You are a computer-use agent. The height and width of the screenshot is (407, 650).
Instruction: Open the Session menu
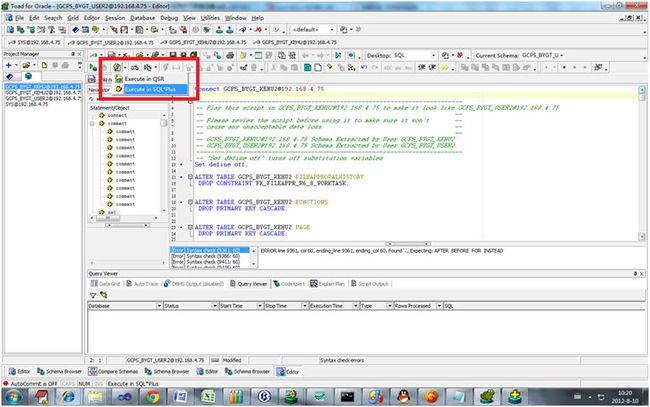pyautogui.click(x=115, y=18)
